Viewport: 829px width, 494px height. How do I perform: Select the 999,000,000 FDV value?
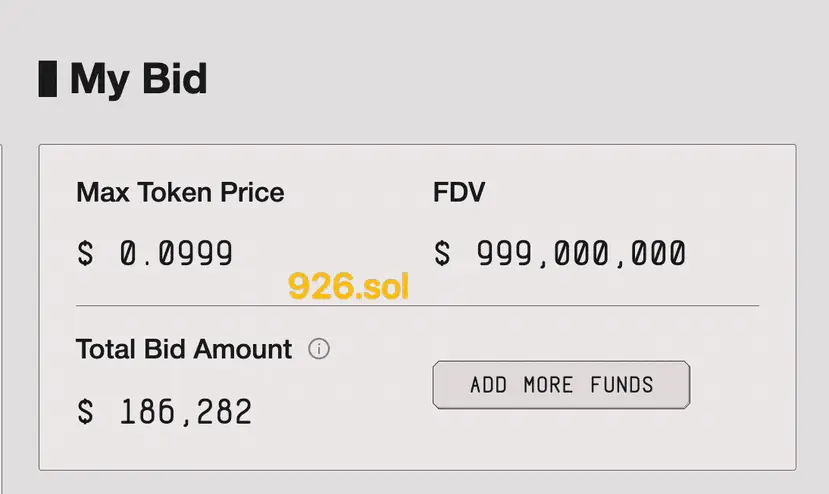point(580,253)
